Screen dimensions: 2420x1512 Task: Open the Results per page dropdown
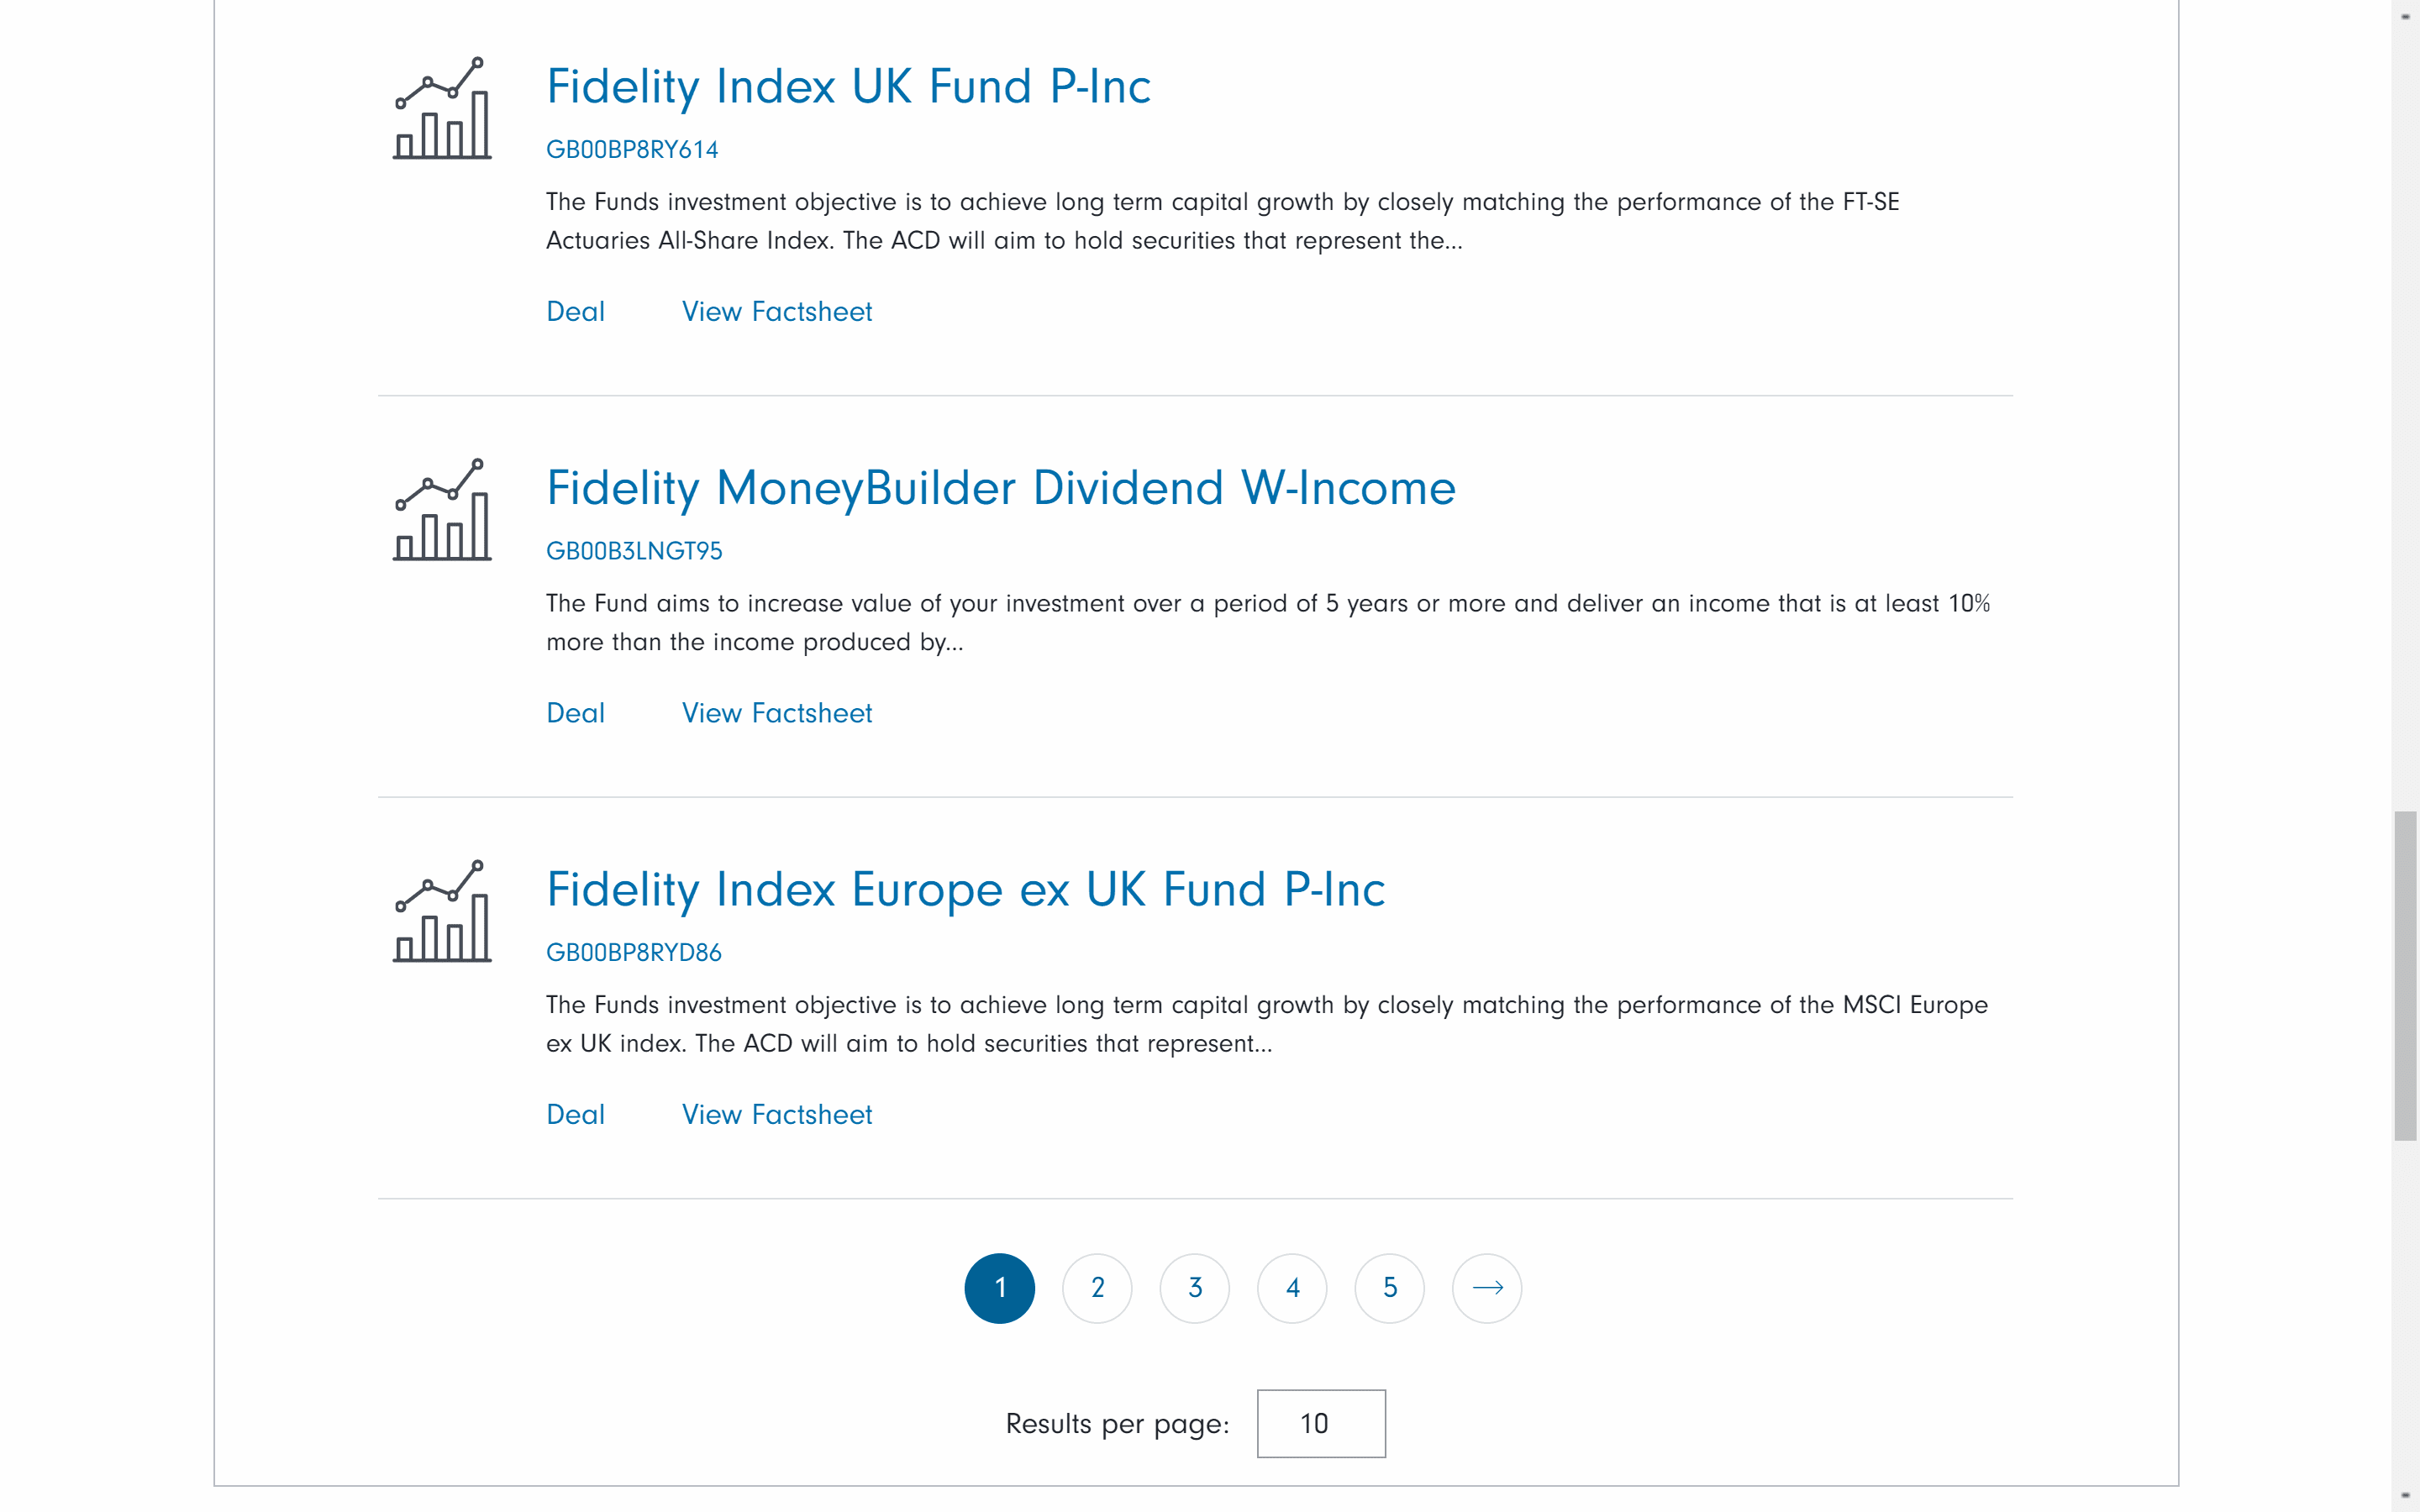(1320, 1423)
